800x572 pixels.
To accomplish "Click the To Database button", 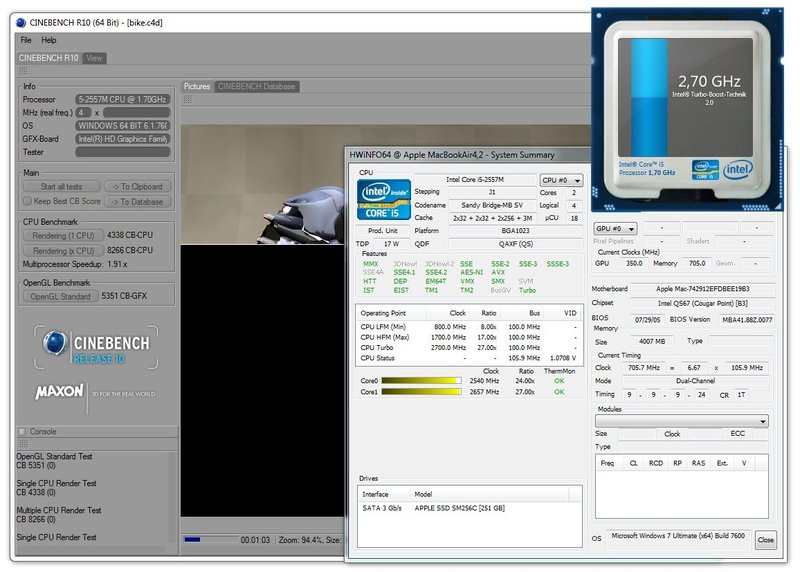I will (138, 202).
